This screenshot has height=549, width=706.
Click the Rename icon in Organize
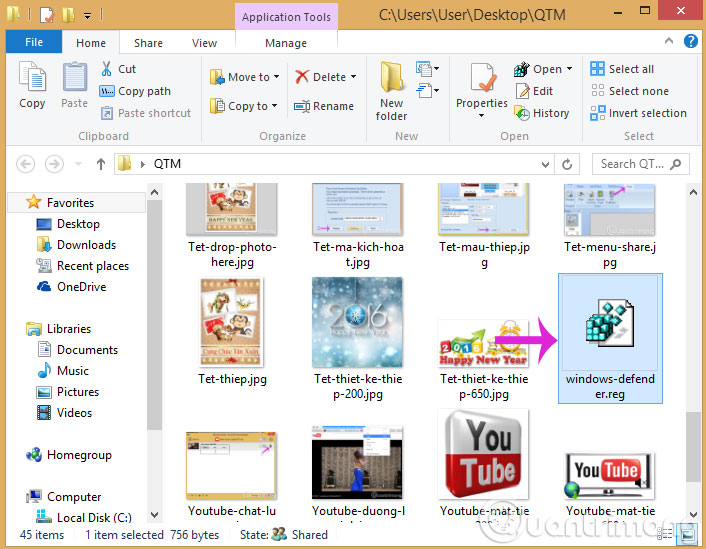click(302, 106)
